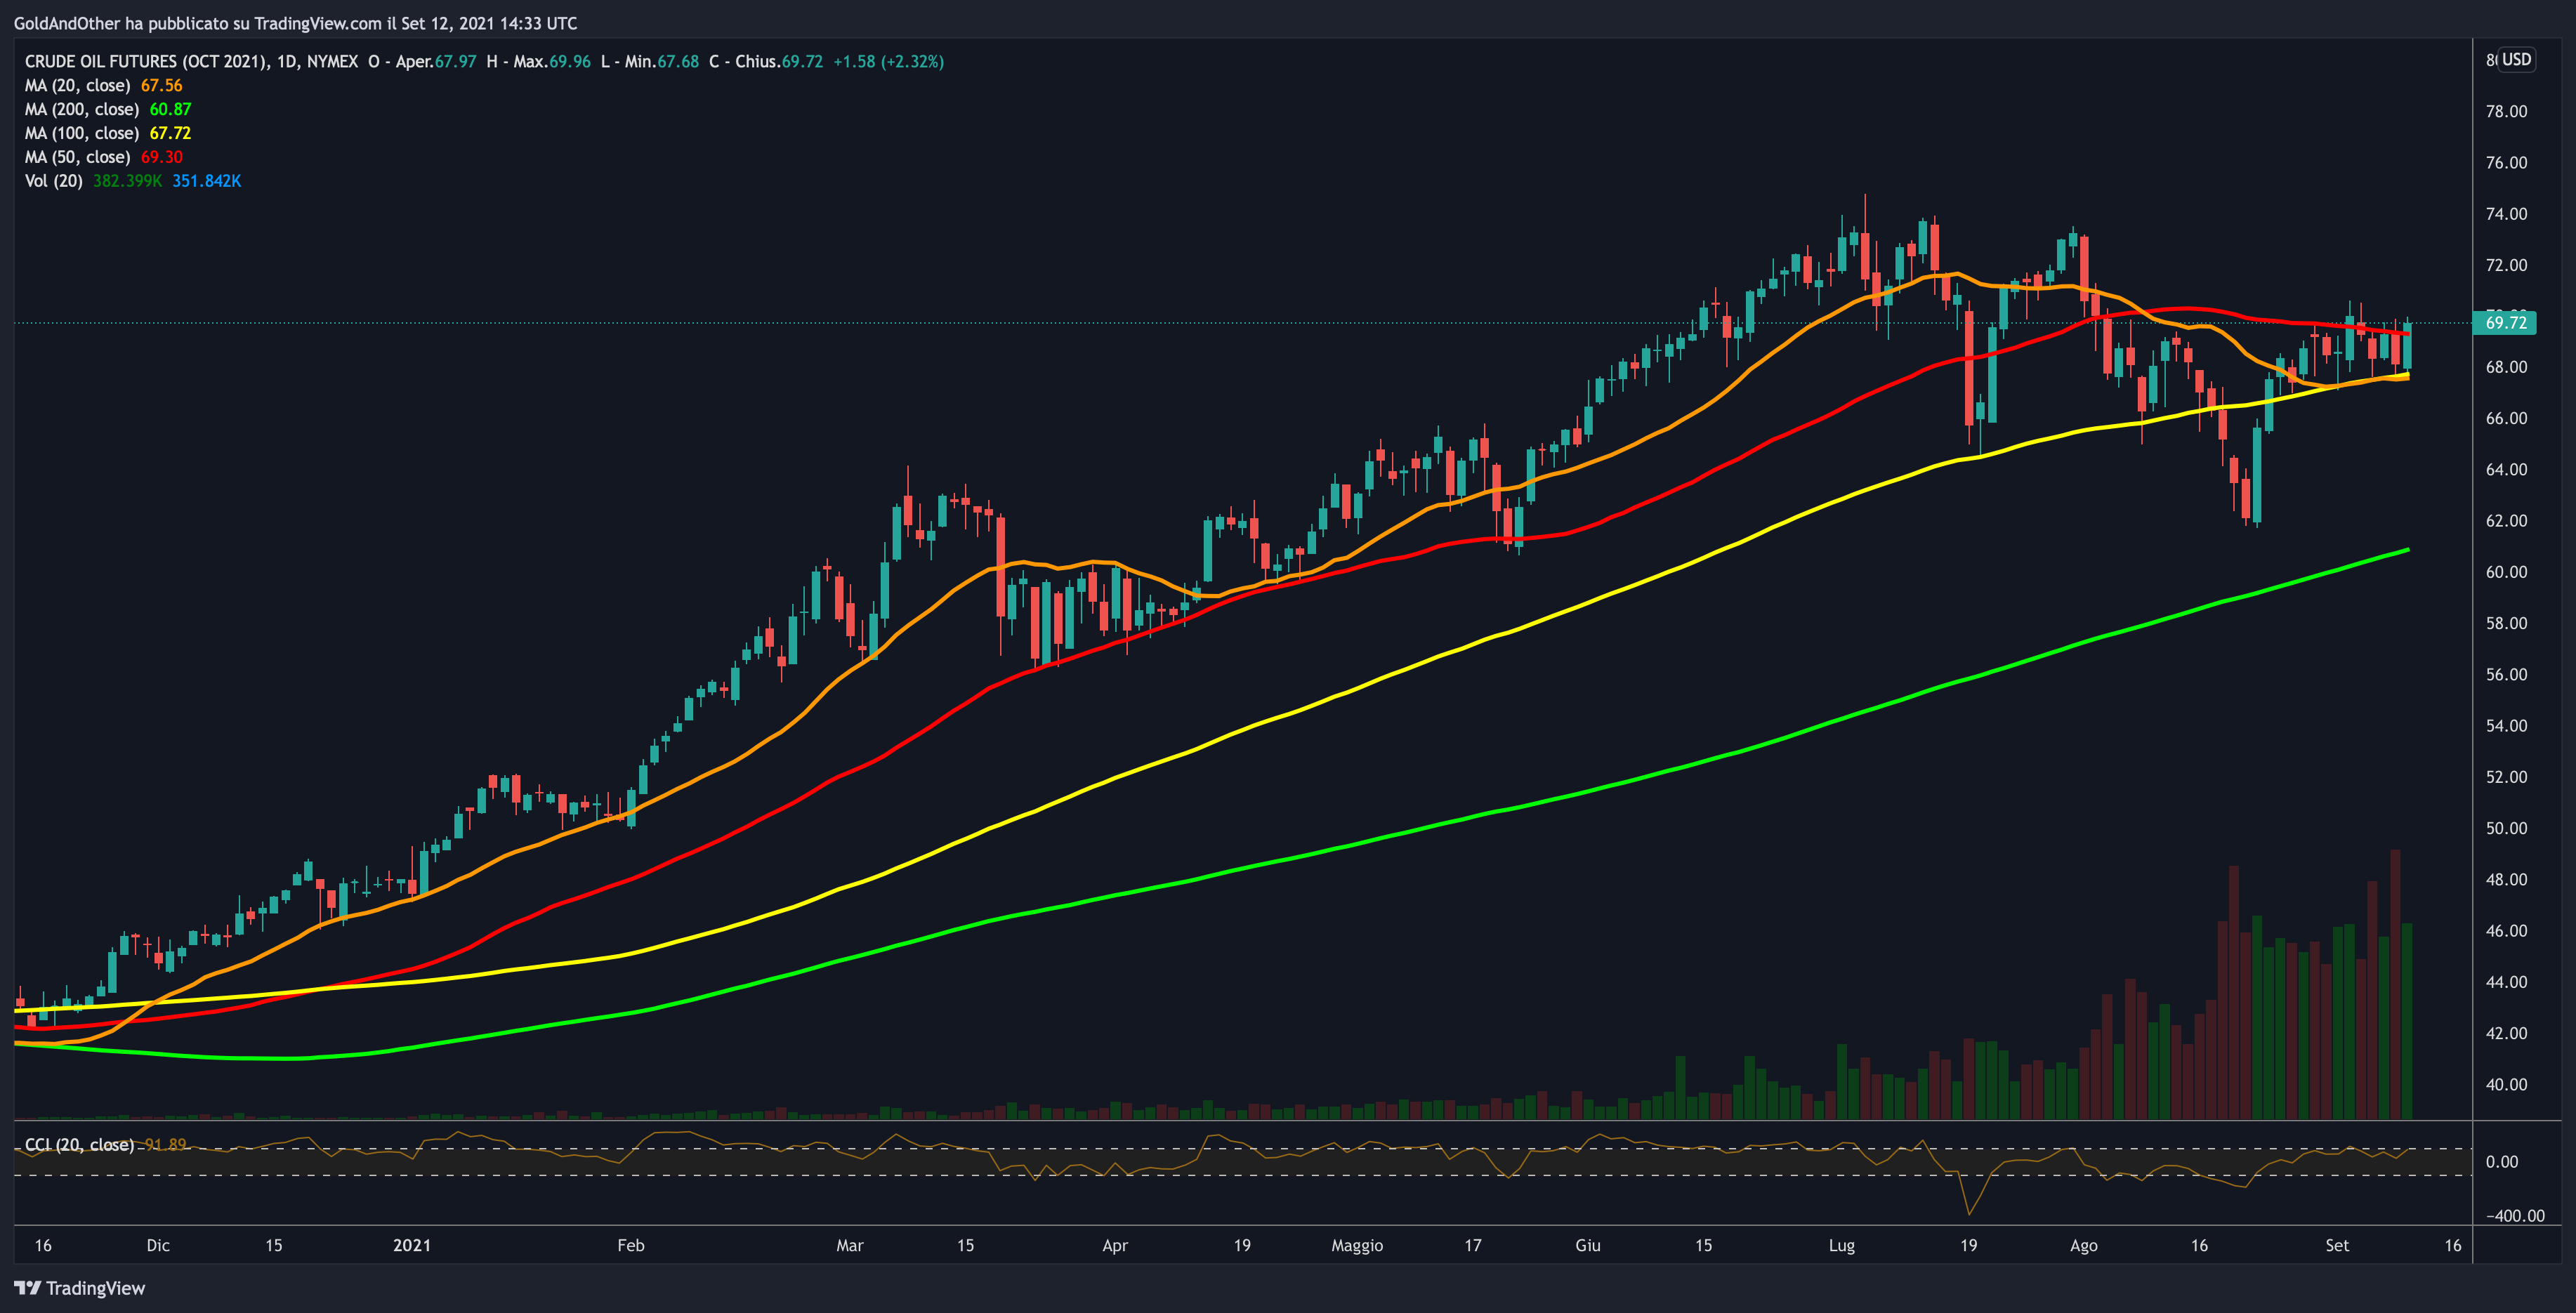Click the Set time axis label

pos(2337,1245)
